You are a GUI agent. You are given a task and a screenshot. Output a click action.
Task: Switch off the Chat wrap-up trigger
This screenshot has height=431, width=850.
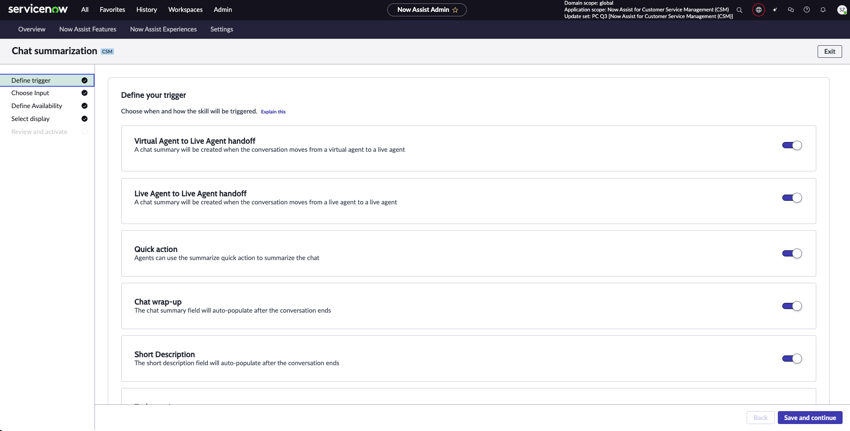[791, 306]
